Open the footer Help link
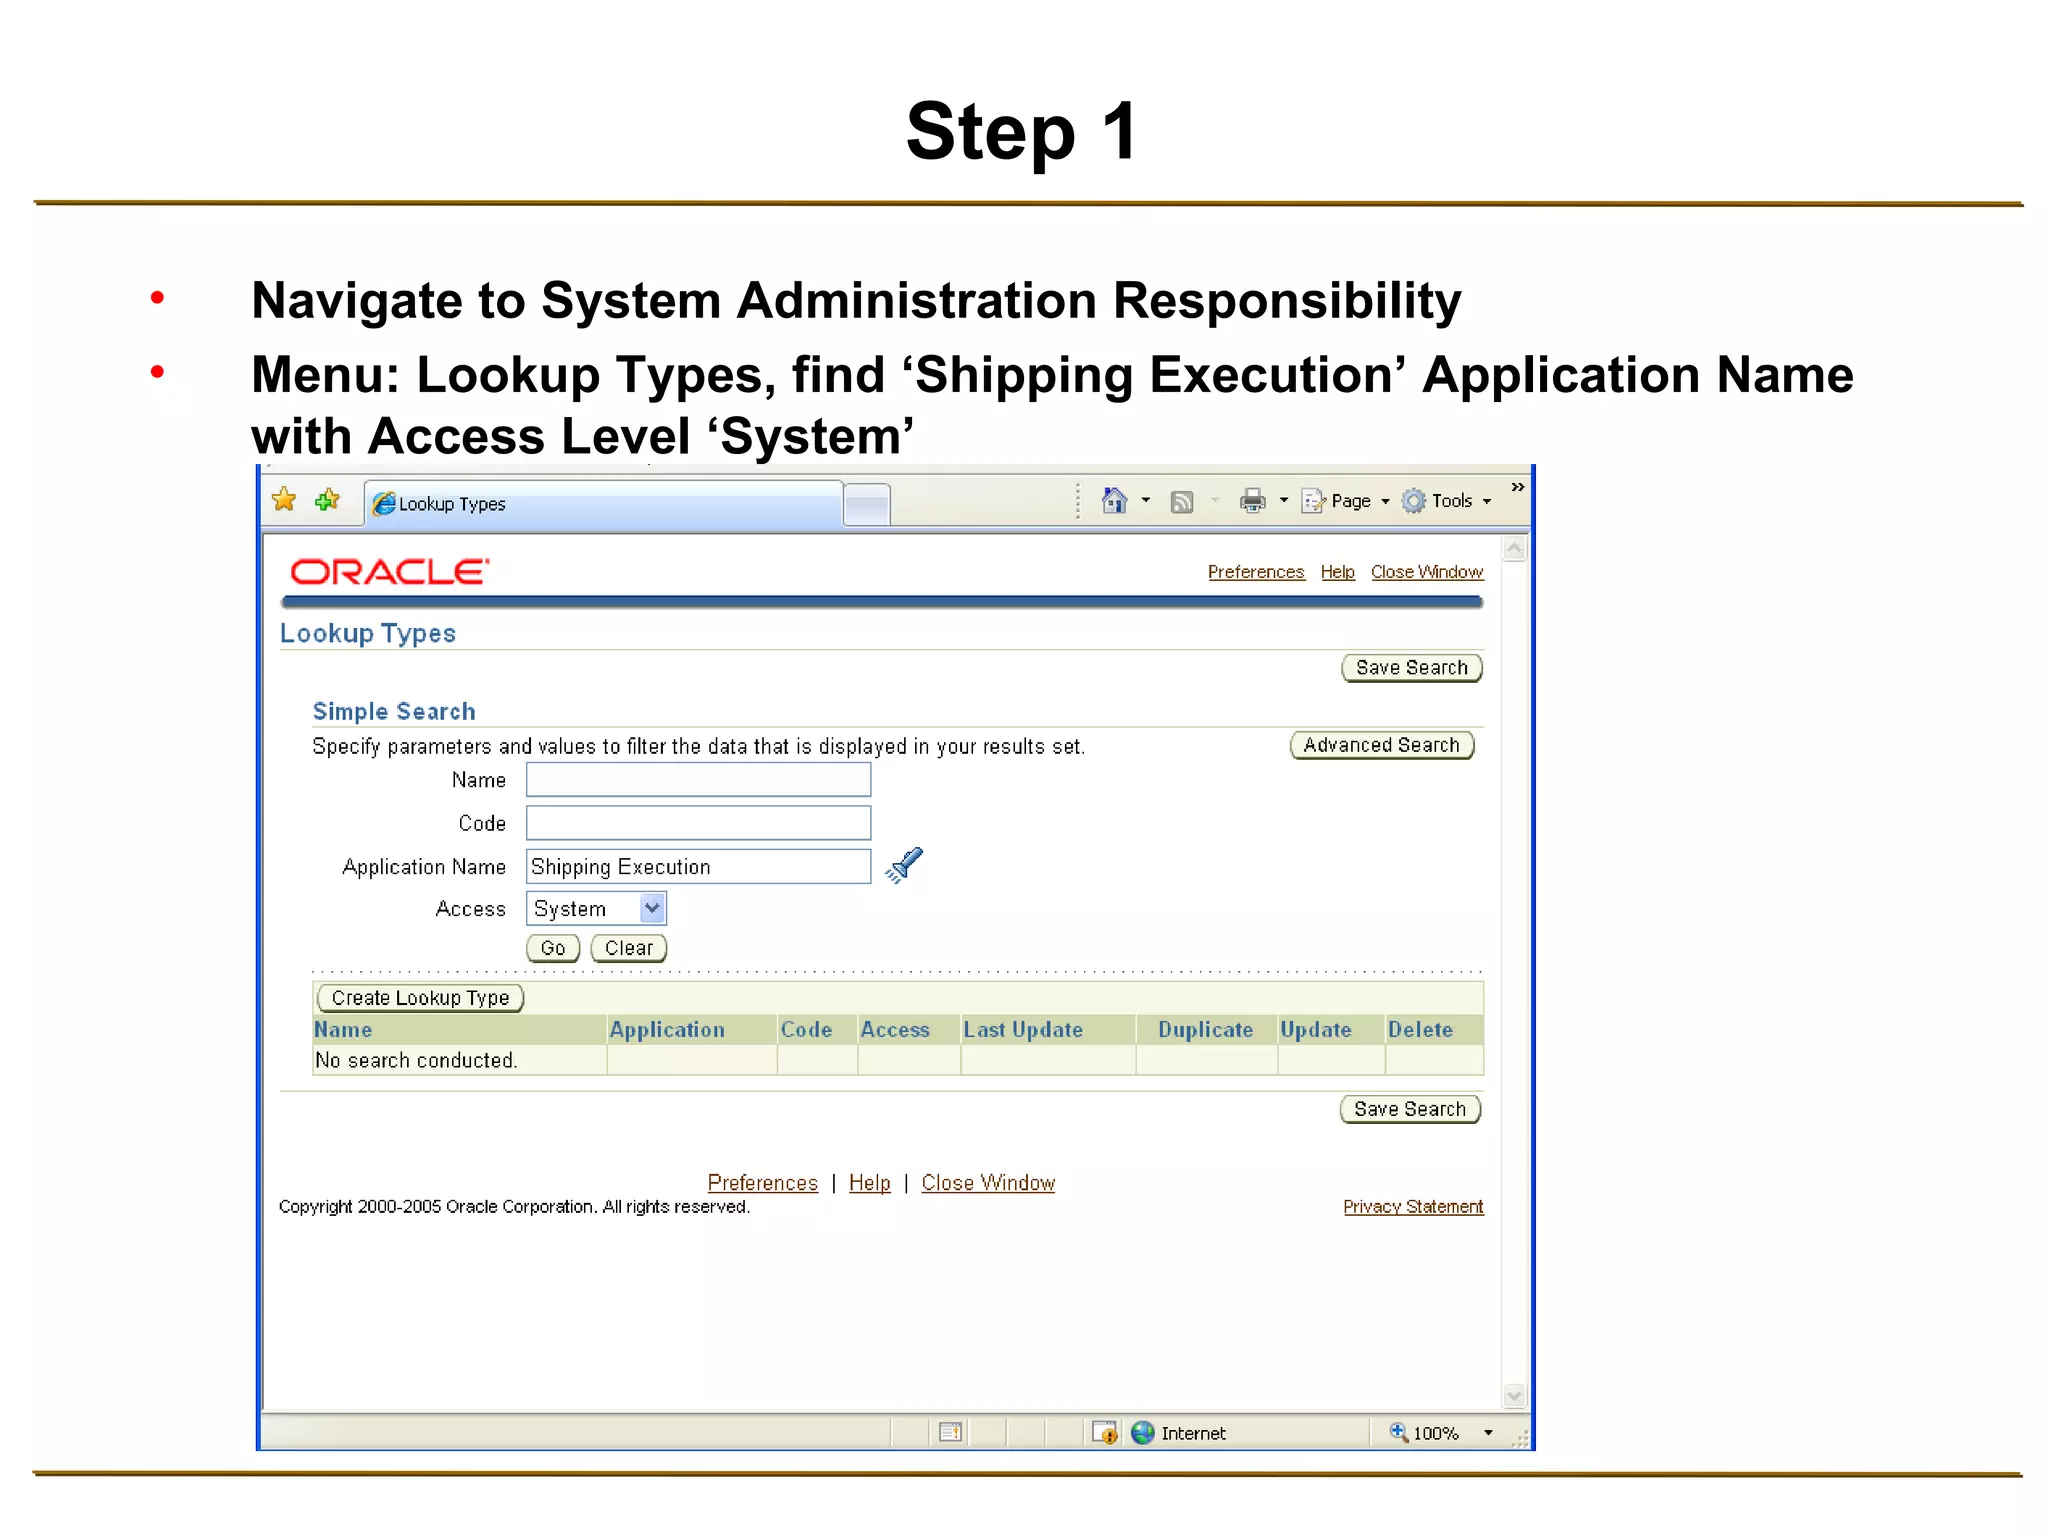2048x1536 pixels. 869,1183
